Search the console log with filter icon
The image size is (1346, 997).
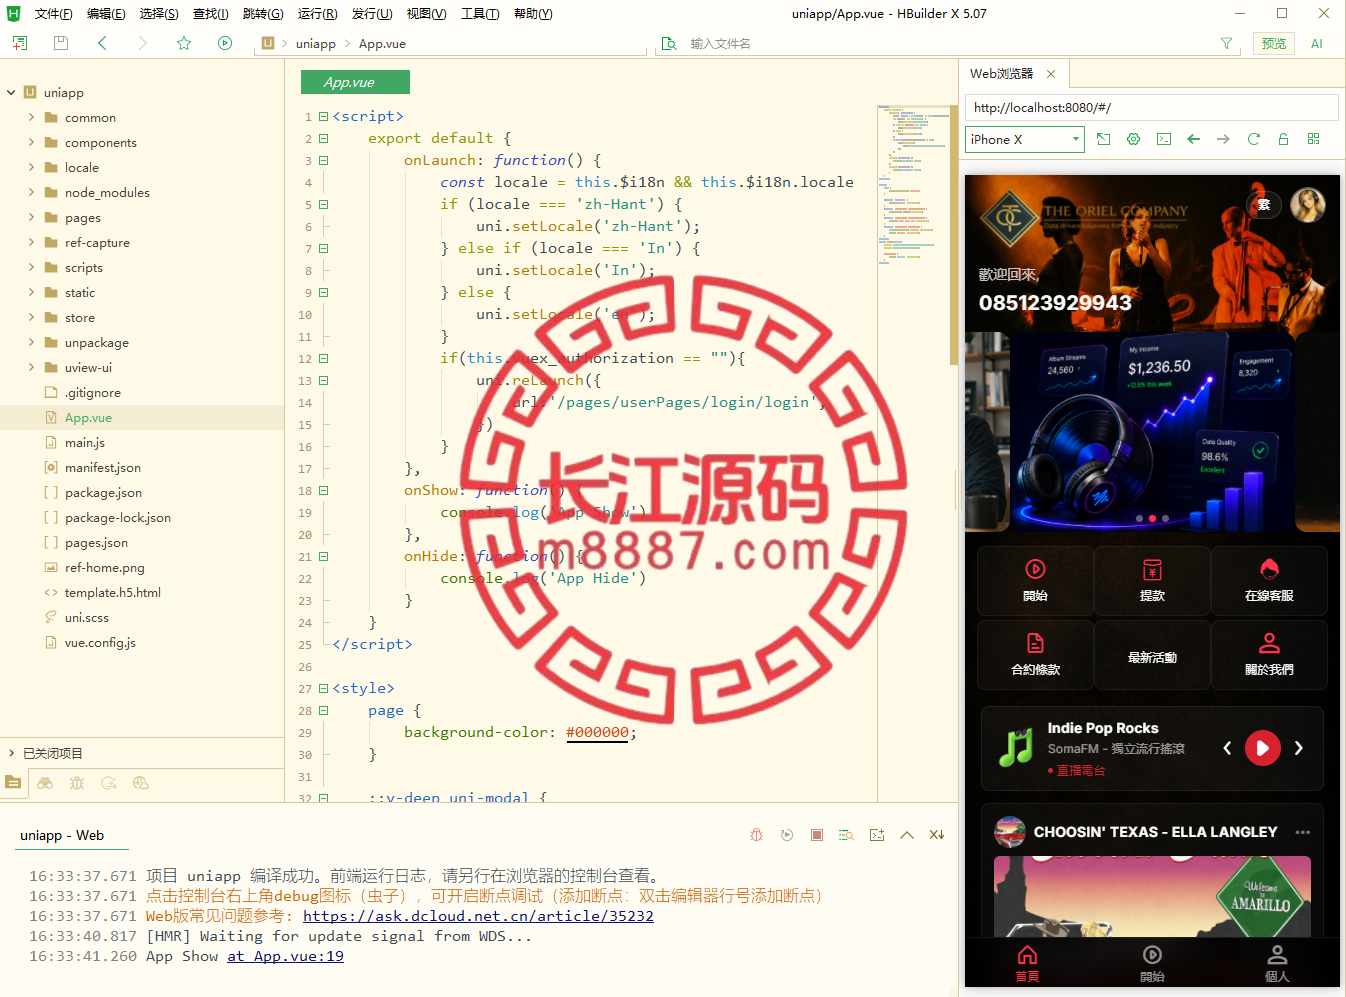coord(847,835)
